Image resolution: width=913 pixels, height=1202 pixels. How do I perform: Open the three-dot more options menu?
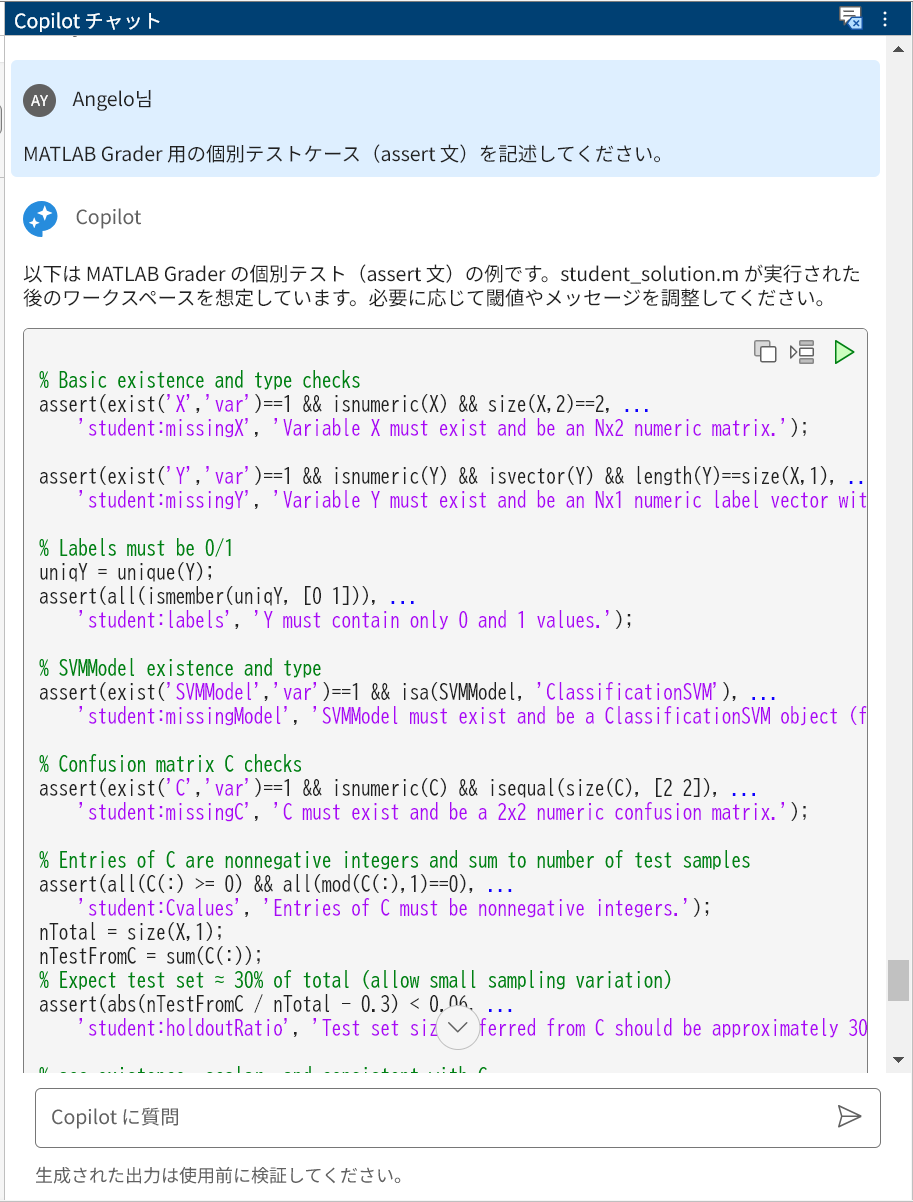pos(885,18)
